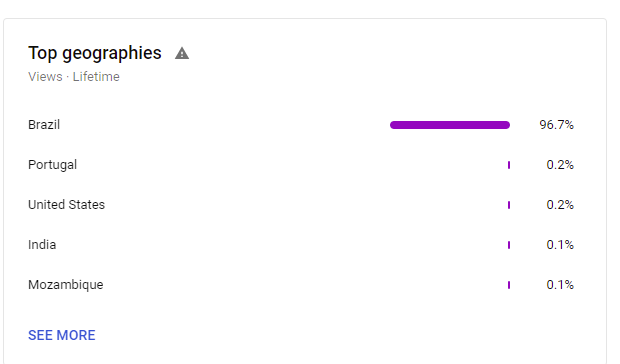Click the 0.2% value for United States

pos(560,205)
